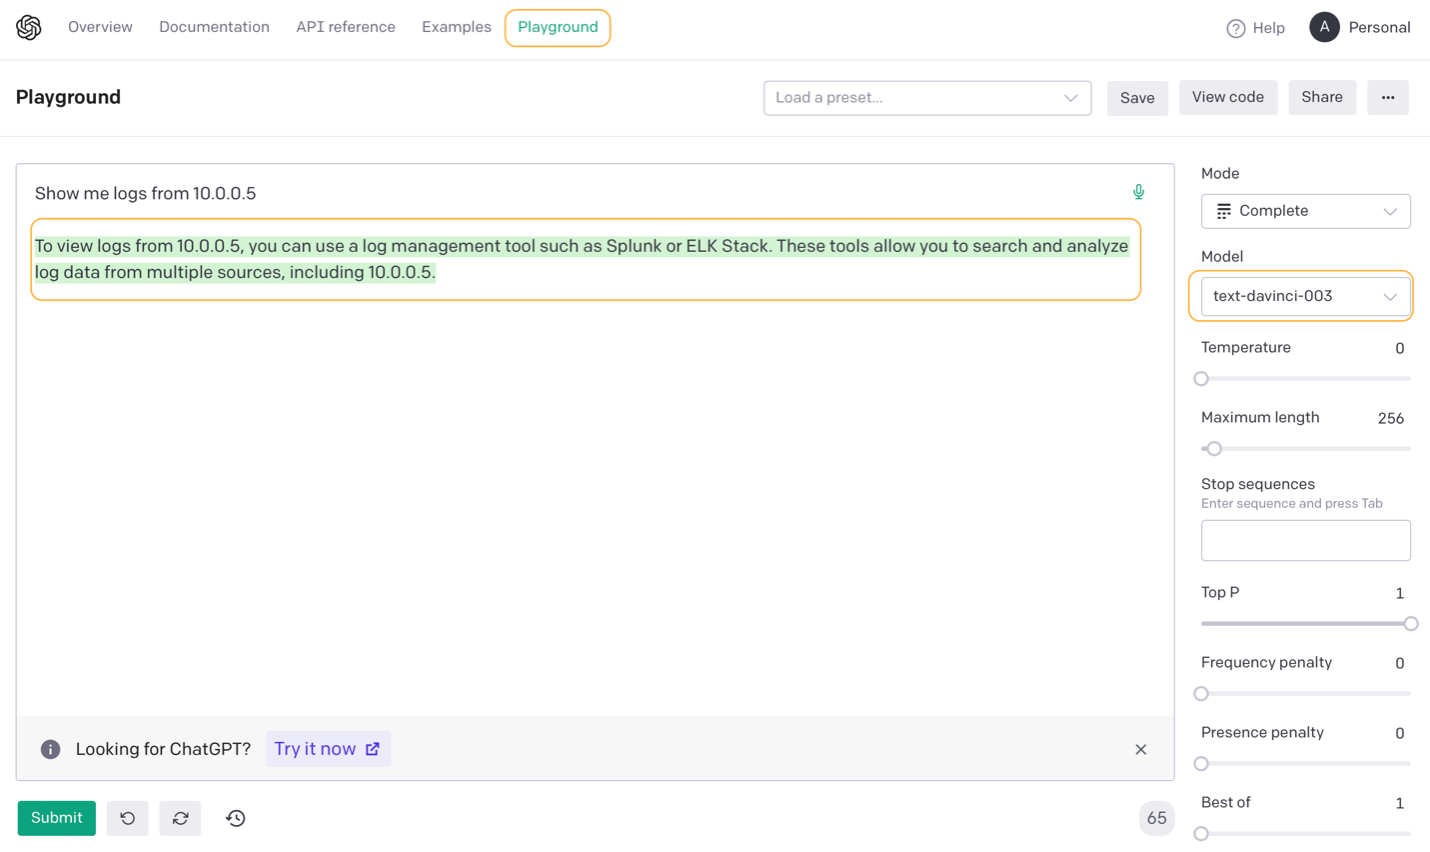The width and height of the screenshot is (1430, 852).
Task: Click the 'Enter sequence and press Tab' hint
Action: [x=1292, y=504]
